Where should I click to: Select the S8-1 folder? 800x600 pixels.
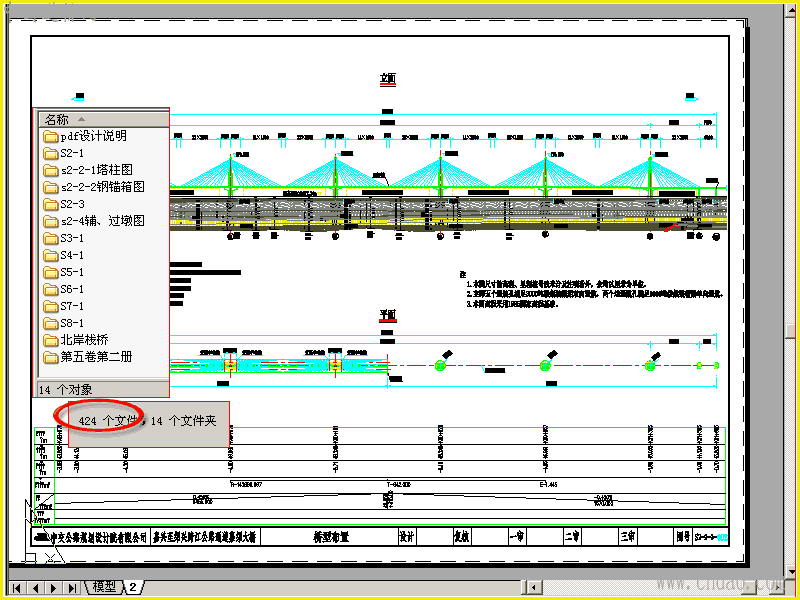click(x=64, y=323)
